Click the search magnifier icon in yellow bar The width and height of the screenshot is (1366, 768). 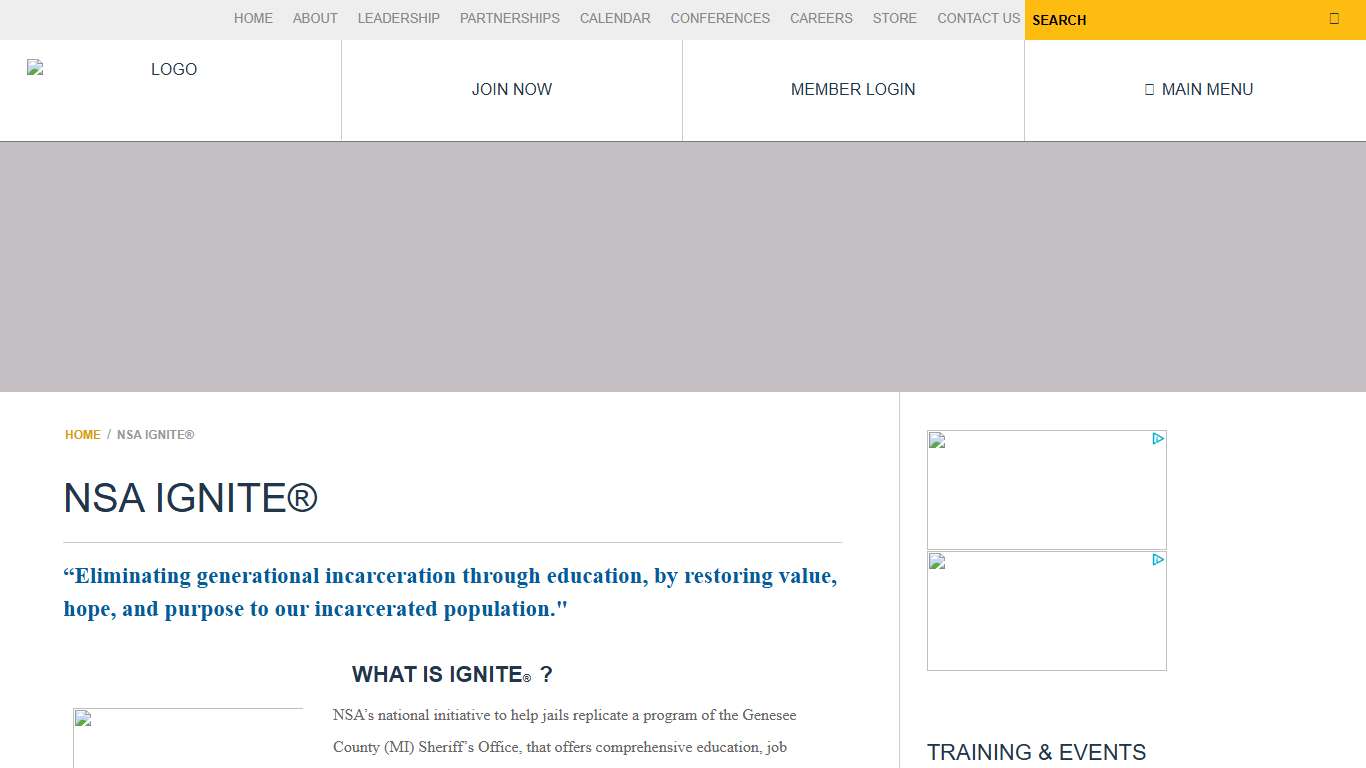[1334, 17]
